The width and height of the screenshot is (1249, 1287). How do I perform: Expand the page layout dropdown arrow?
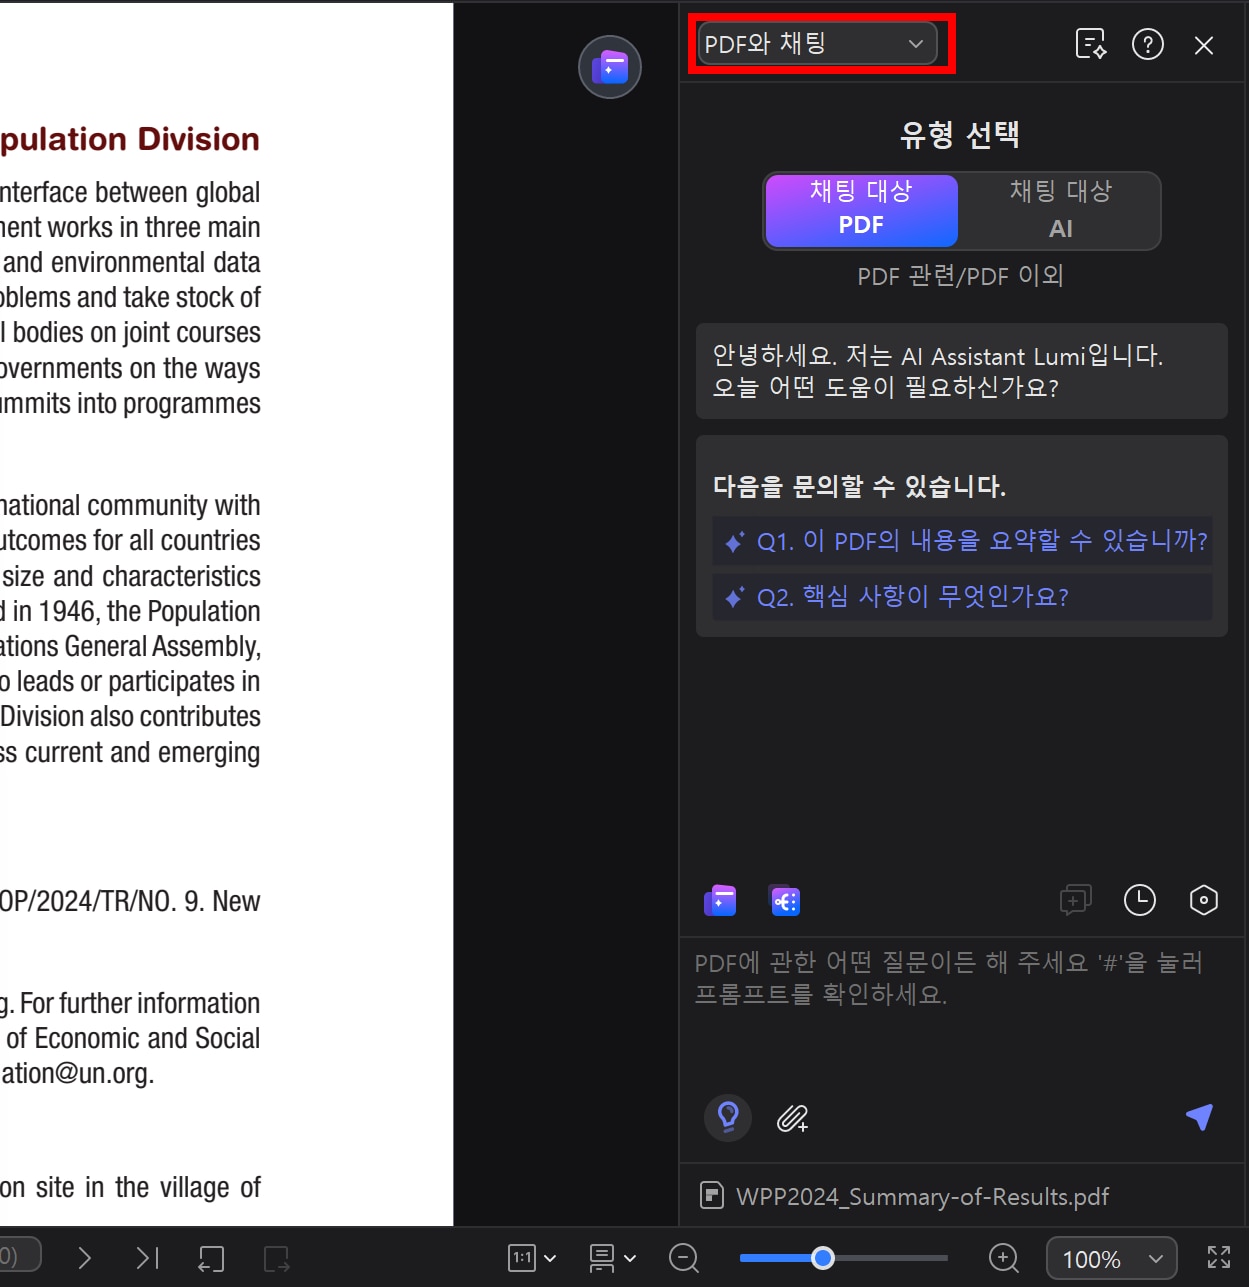pos(630,1259)
